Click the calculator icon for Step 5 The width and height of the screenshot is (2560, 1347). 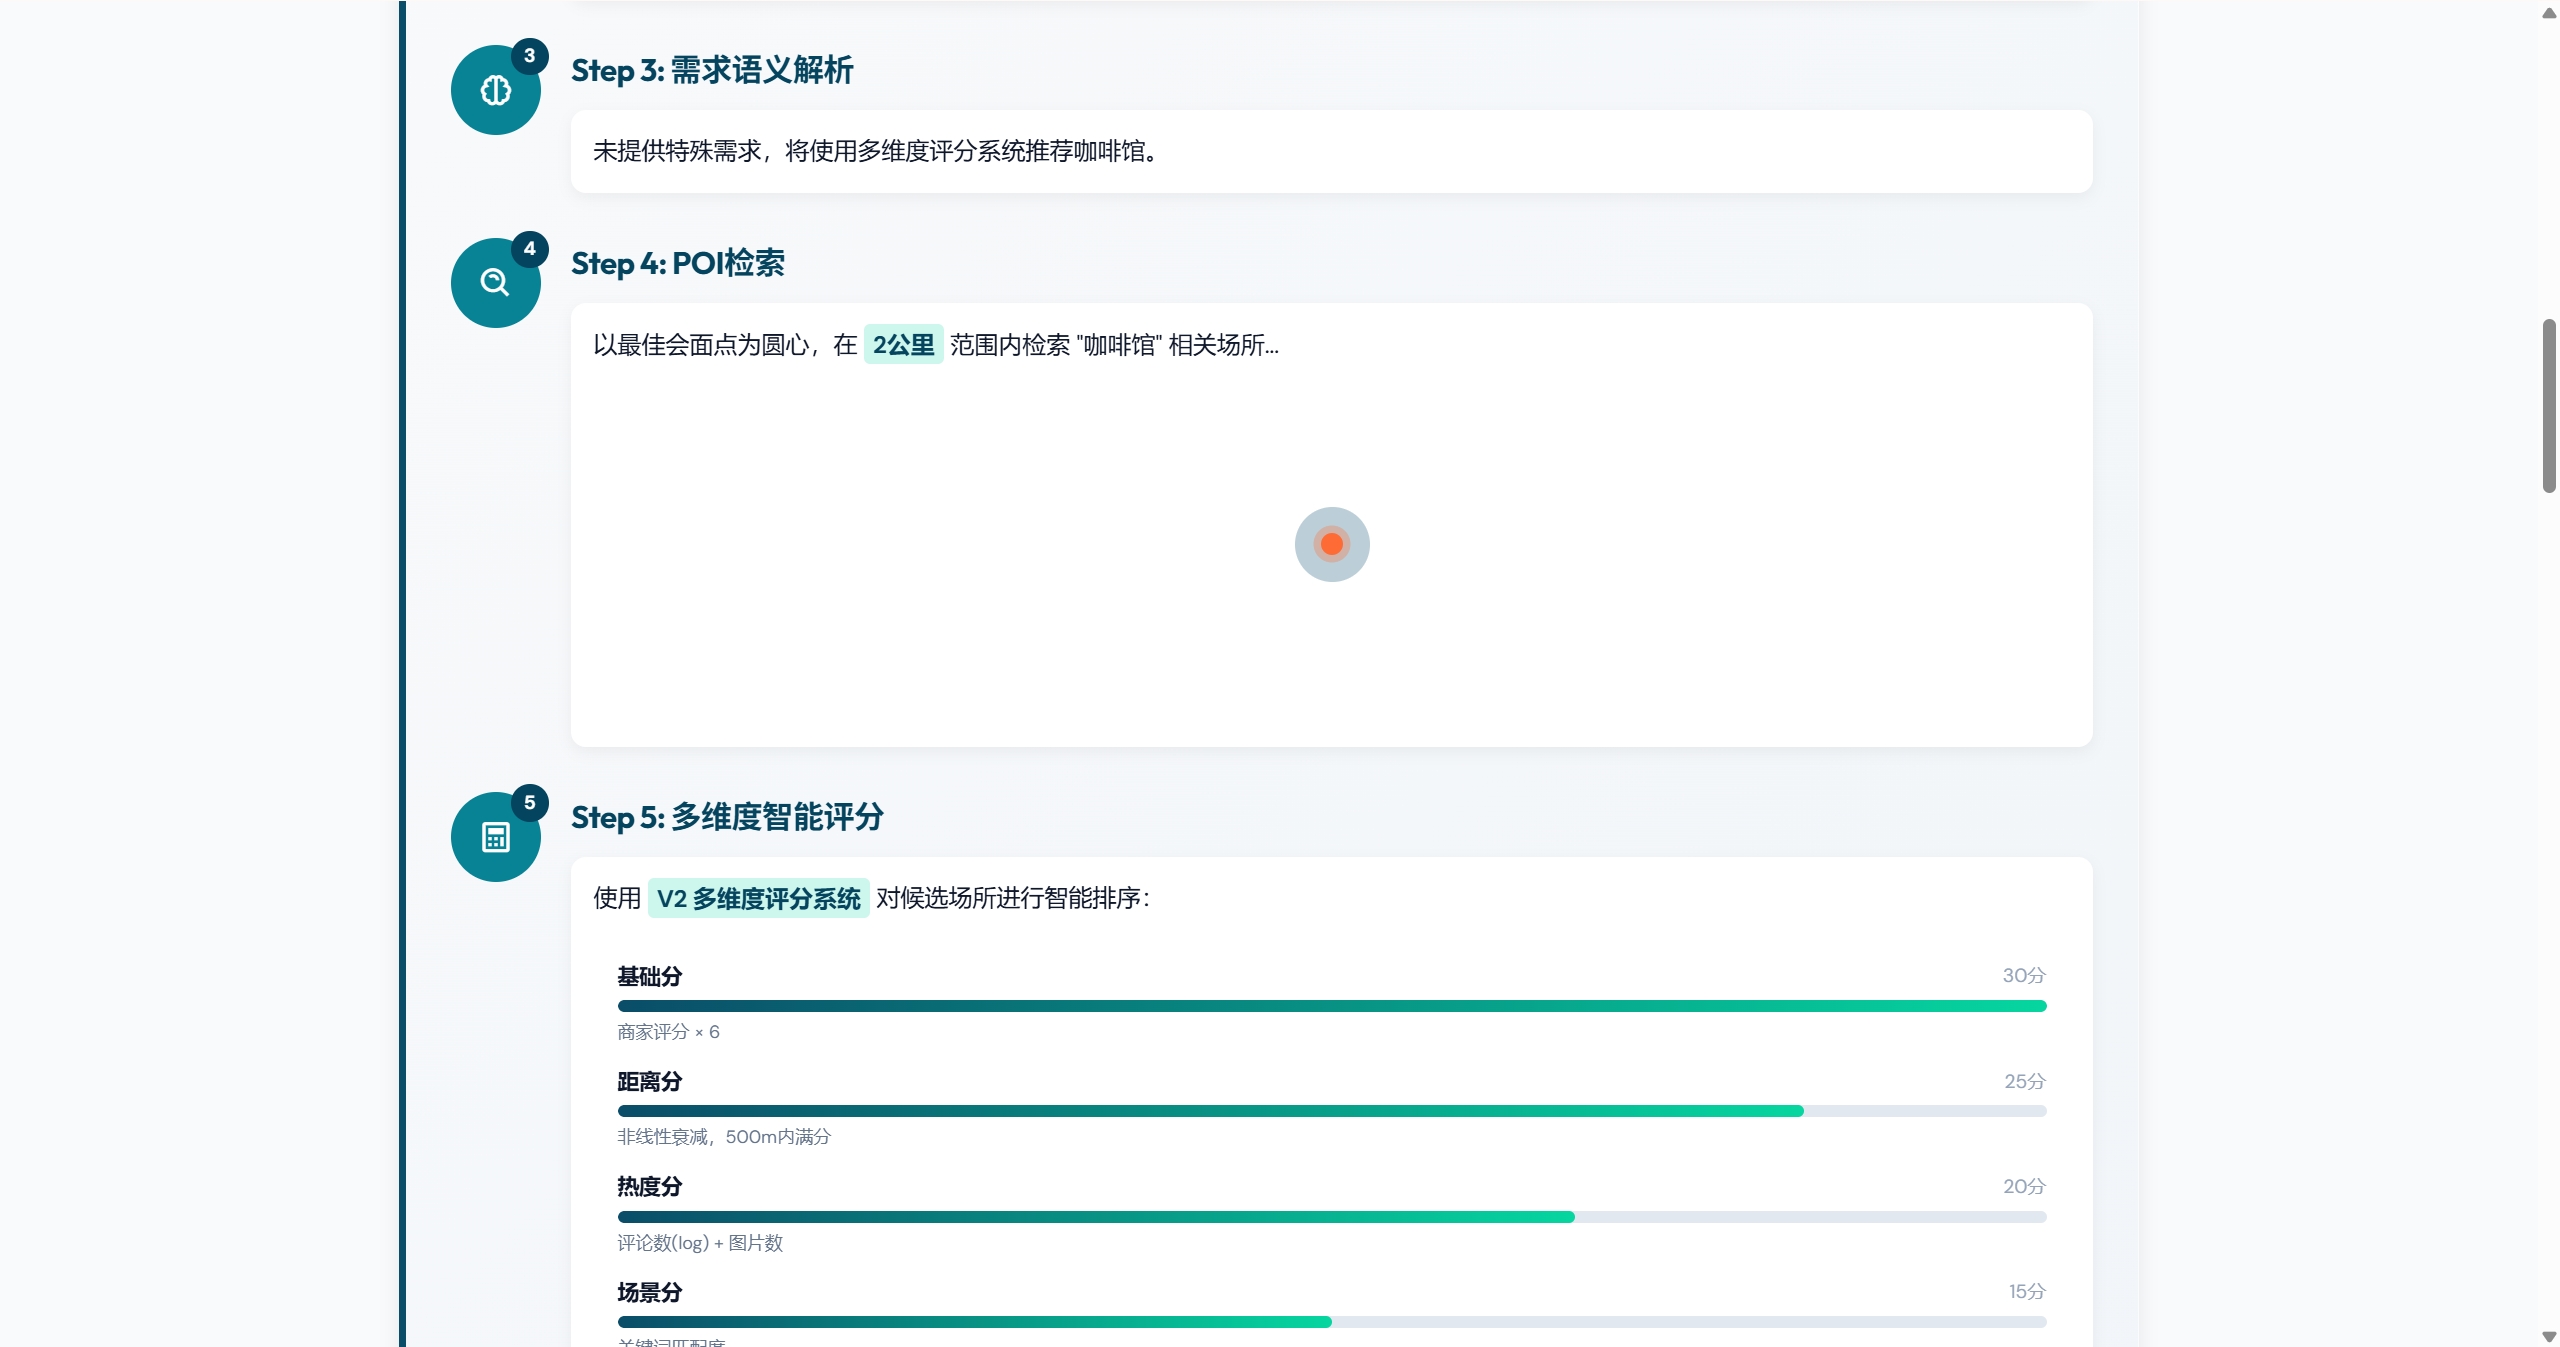[495, 837]
